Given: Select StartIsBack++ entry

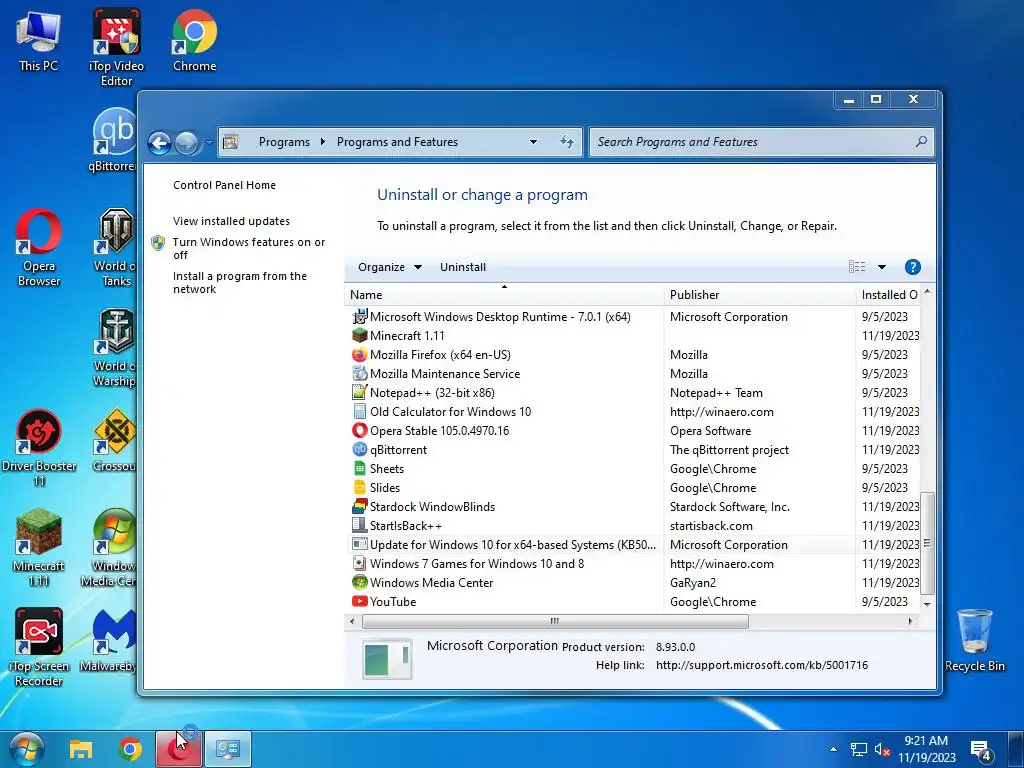Looking at the screenshot, I should coord(632,526).
